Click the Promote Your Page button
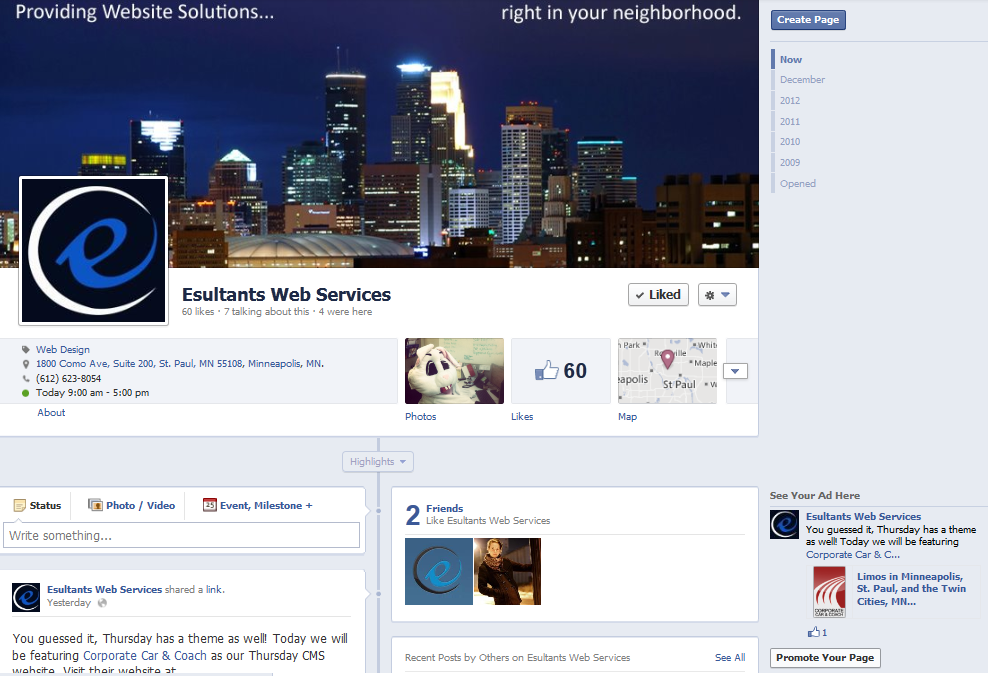 coord(825,658)
